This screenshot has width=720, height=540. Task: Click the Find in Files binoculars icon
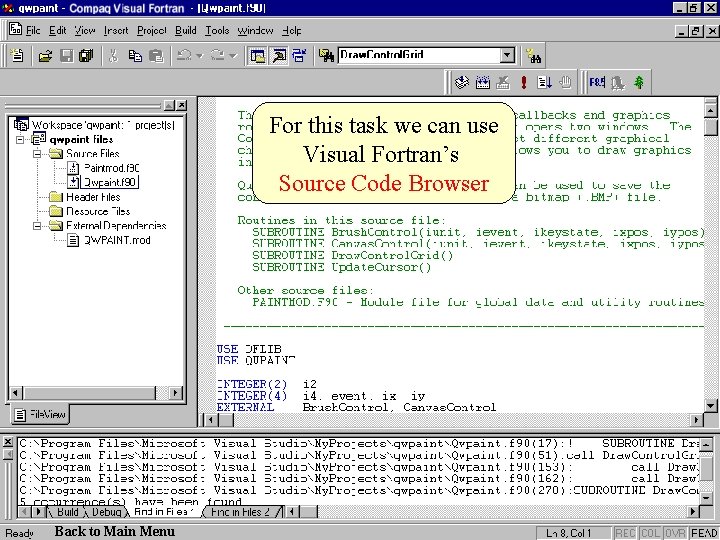(x=326, y=56)
